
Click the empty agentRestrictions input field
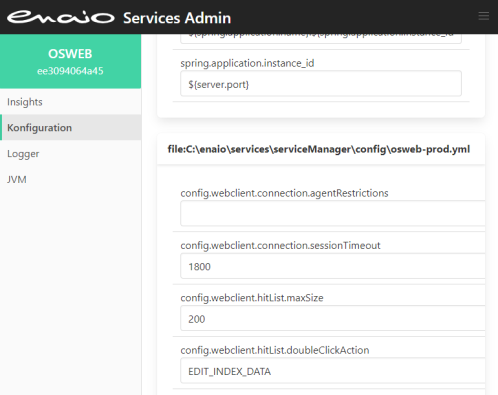(333, 213)
